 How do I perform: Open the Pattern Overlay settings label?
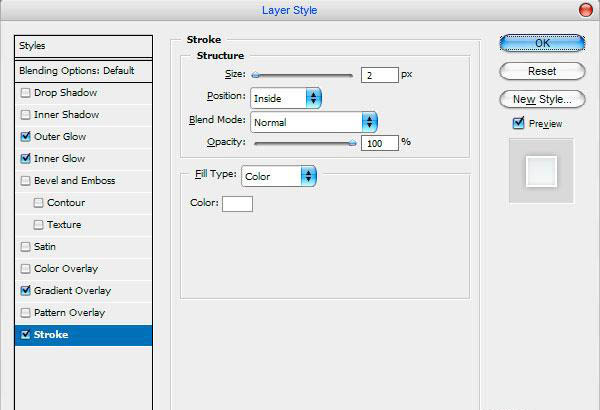69,313
